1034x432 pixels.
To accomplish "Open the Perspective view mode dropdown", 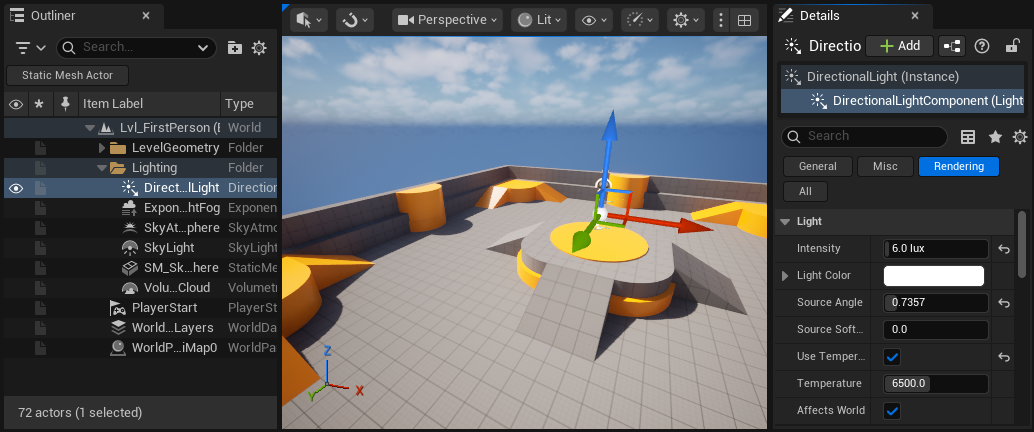I will pyautogui.click(x=447, y=20).
